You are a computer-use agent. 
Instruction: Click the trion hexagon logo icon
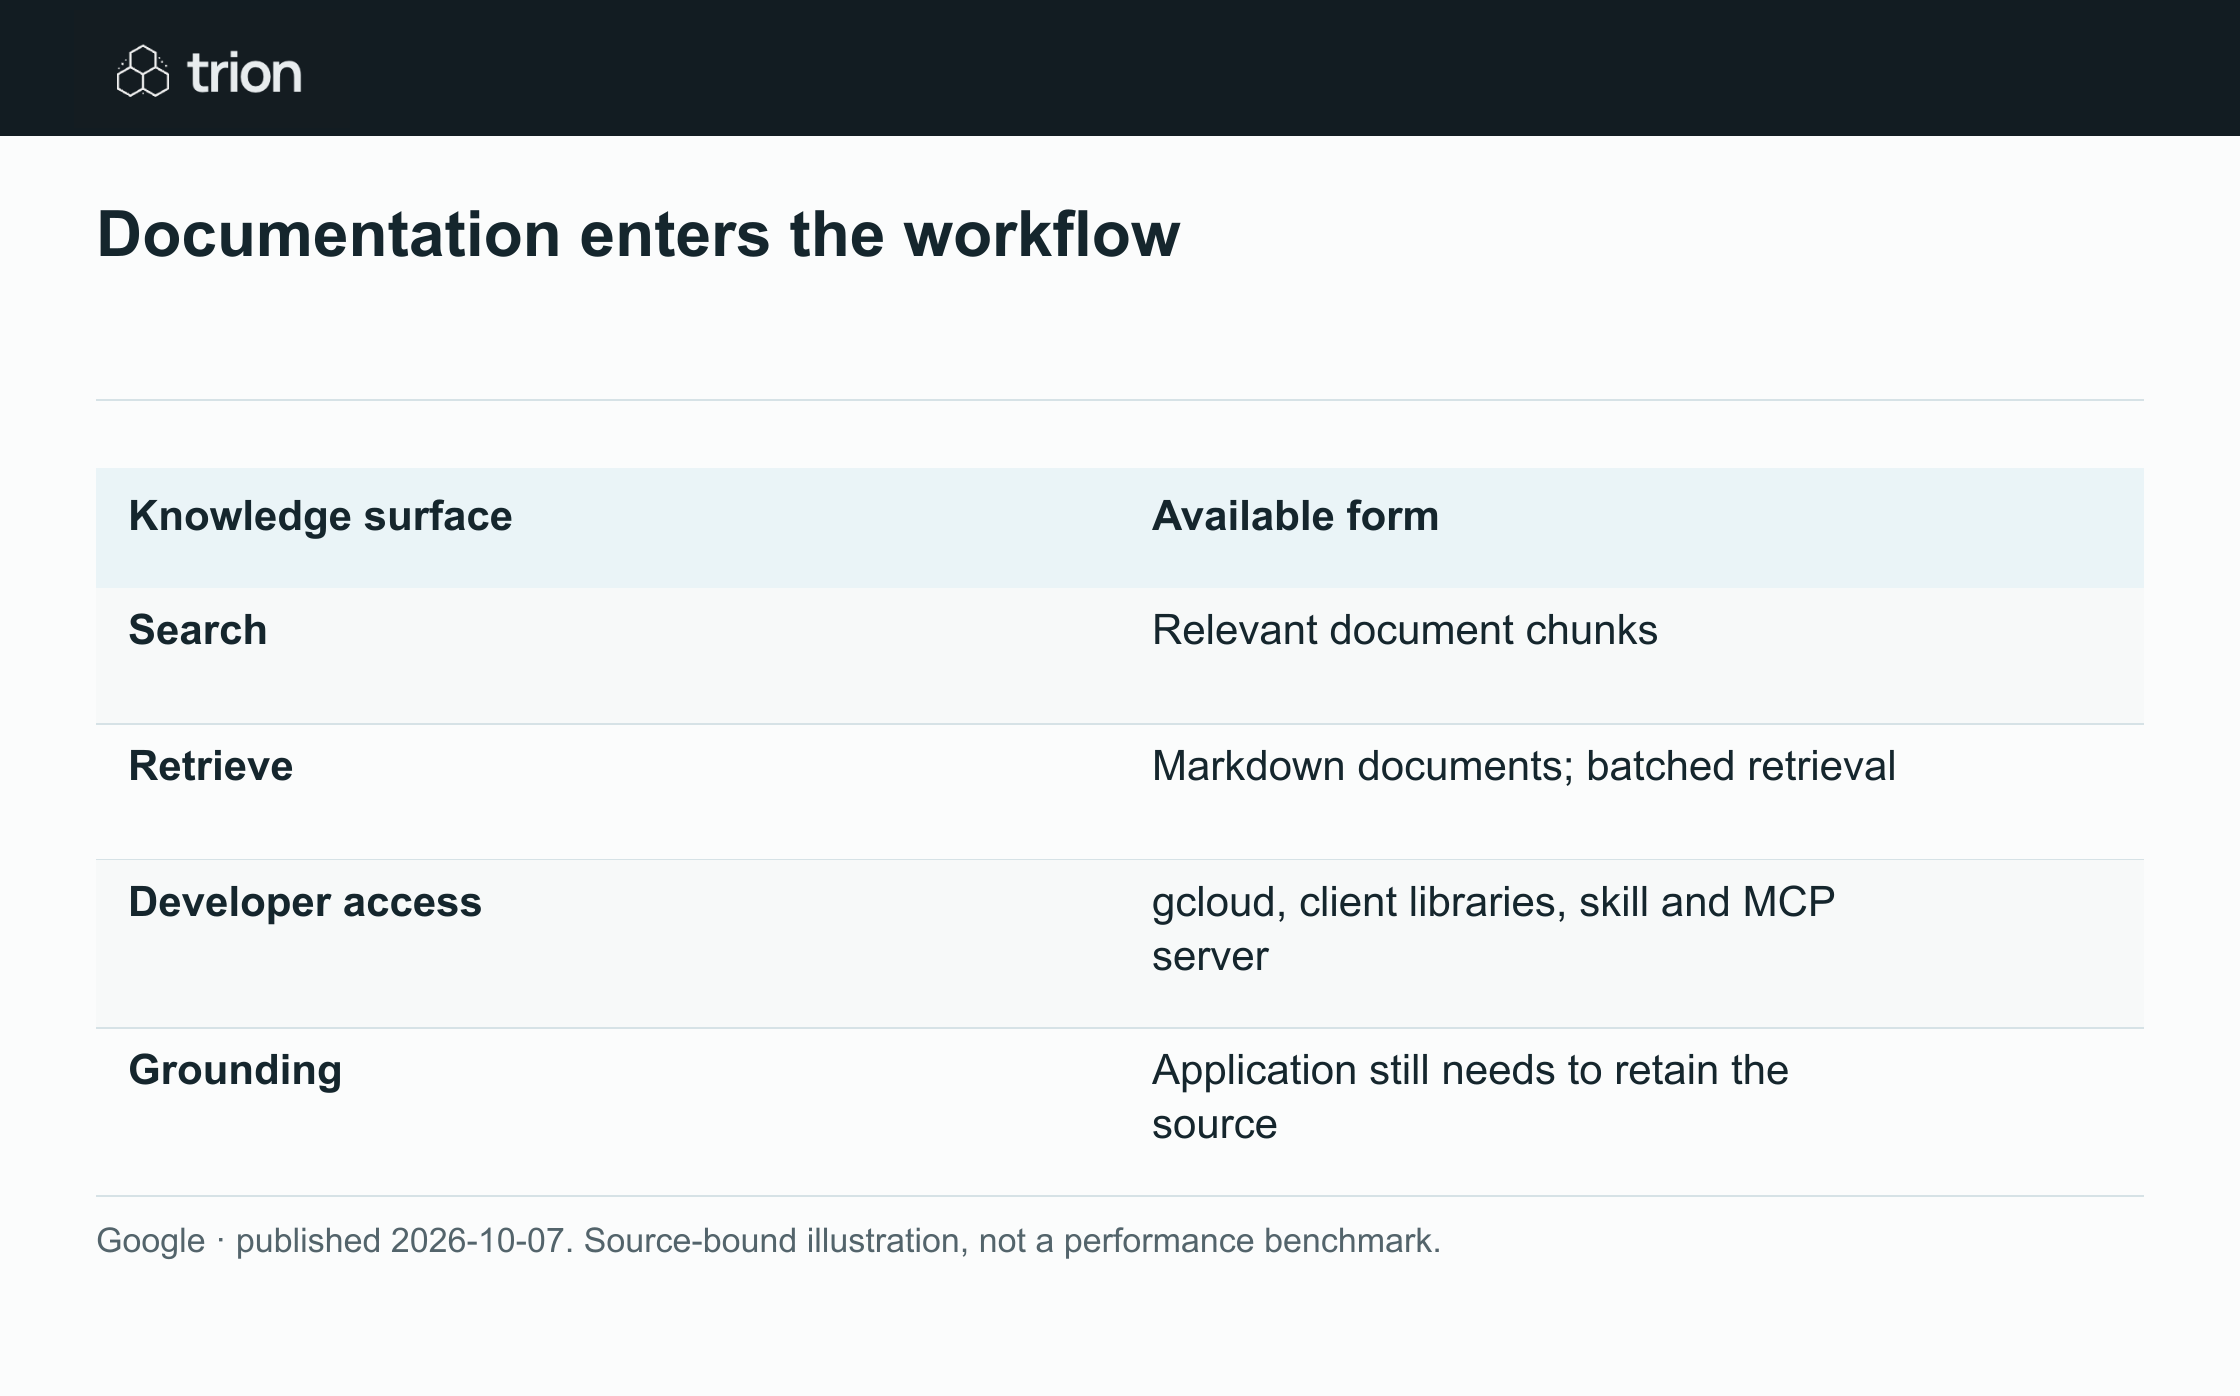tap(143, 71)
